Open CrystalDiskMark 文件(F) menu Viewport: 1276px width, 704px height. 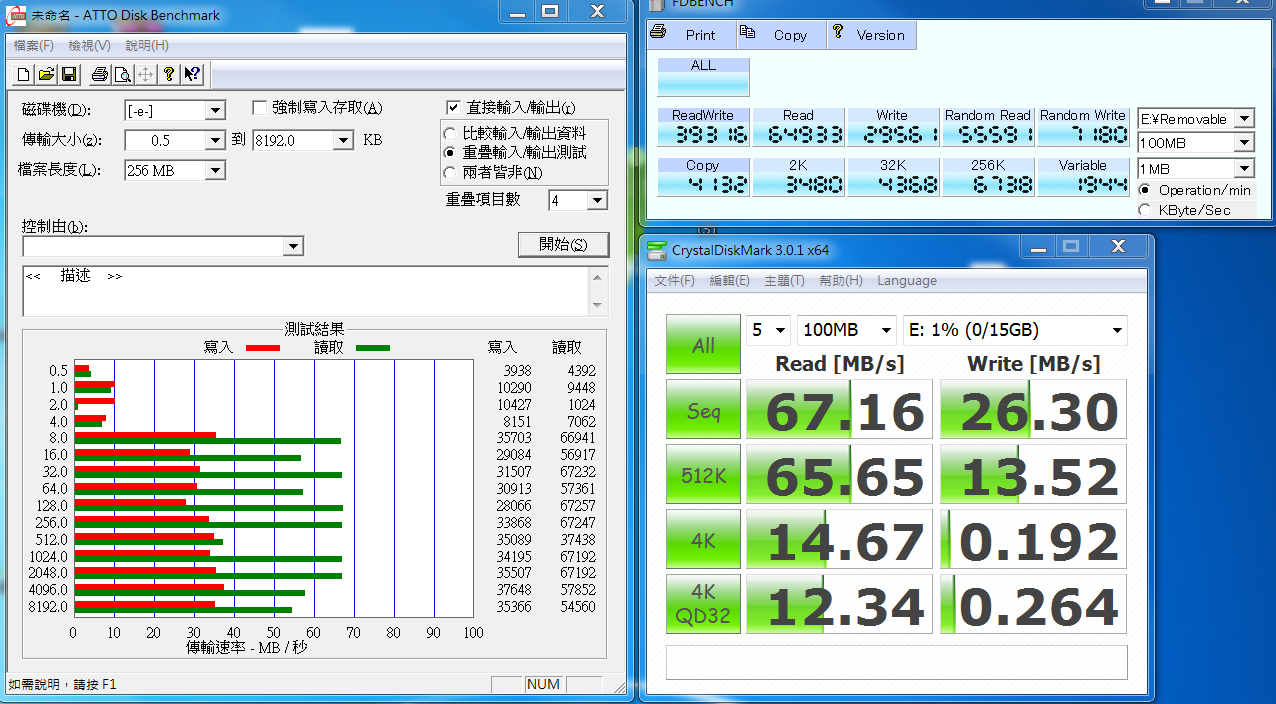pos(675,281)
